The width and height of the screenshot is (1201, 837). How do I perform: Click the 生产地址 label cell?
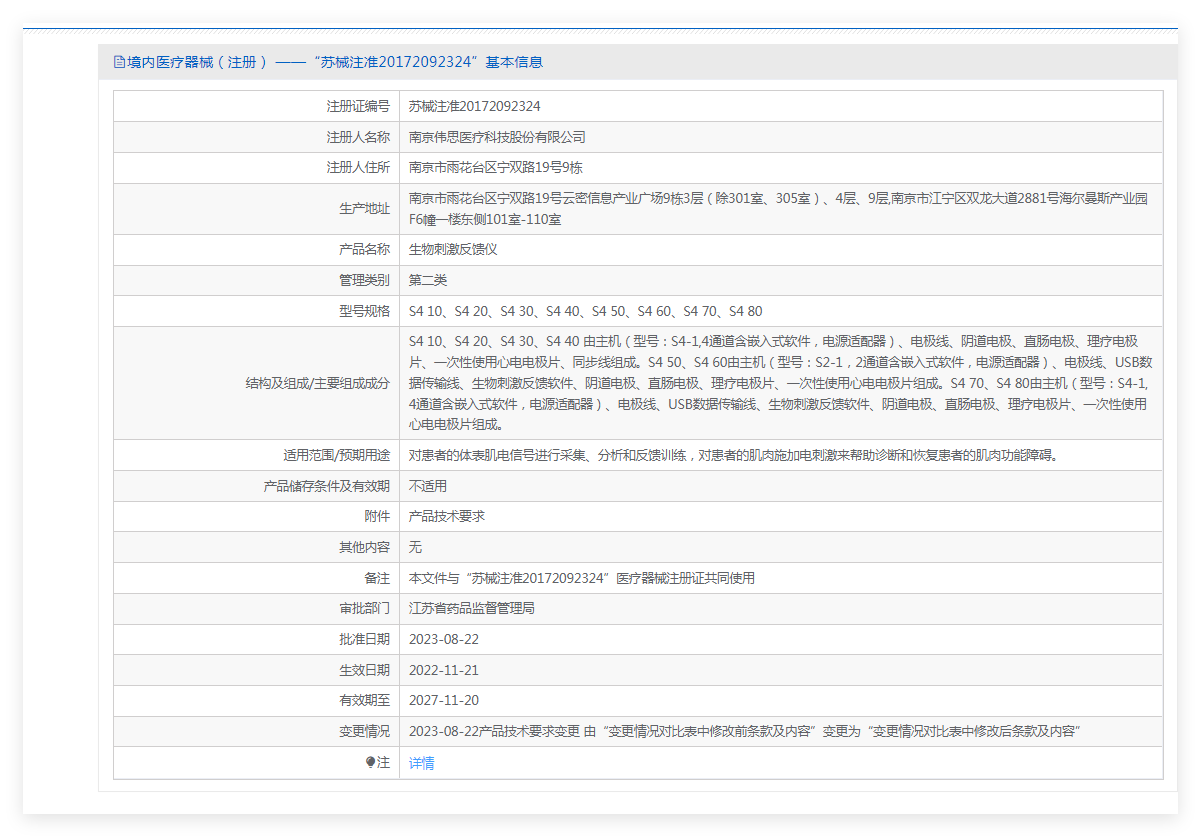(256, 209)
